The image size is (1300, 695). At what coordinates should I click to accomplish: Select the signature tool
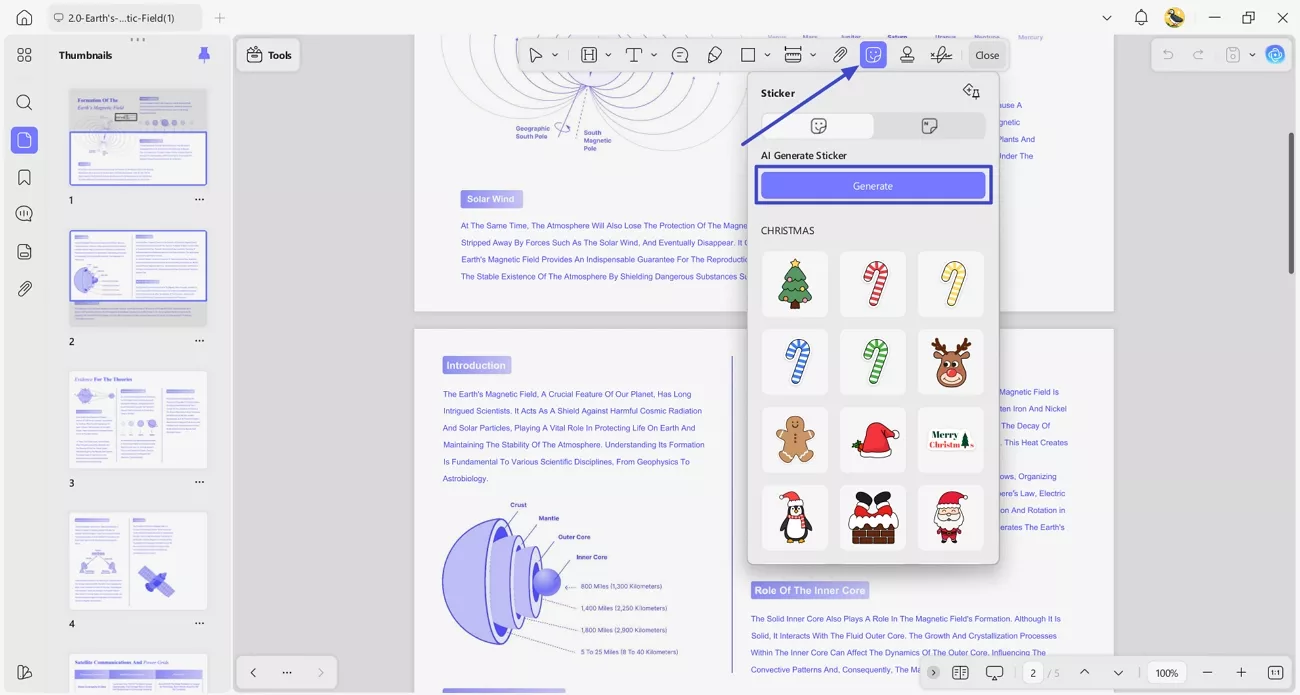[x=941, y=55]
